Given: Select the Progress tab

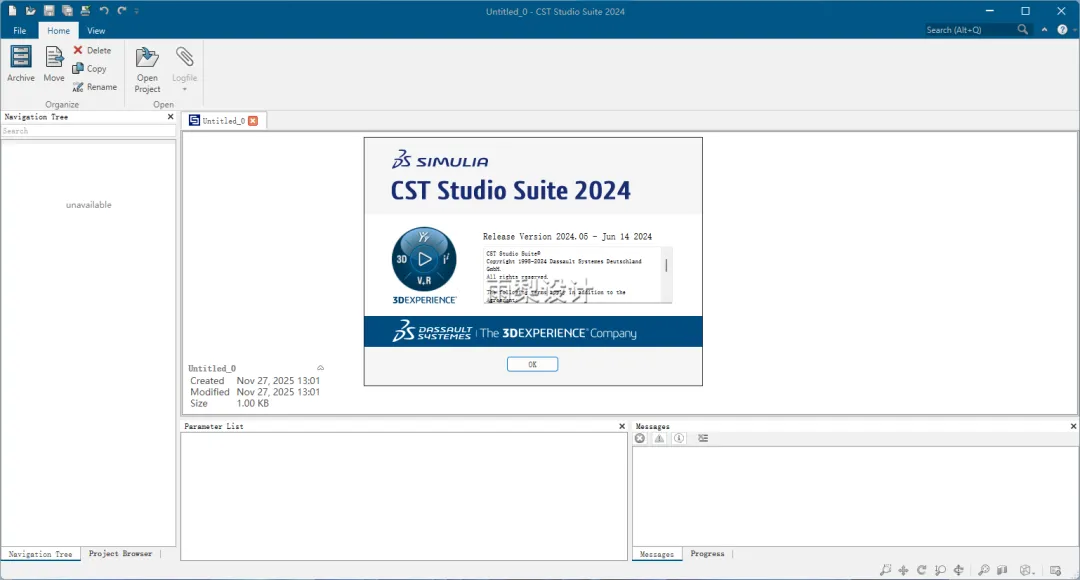Looking at the screenshot, I should coord(707,554).
